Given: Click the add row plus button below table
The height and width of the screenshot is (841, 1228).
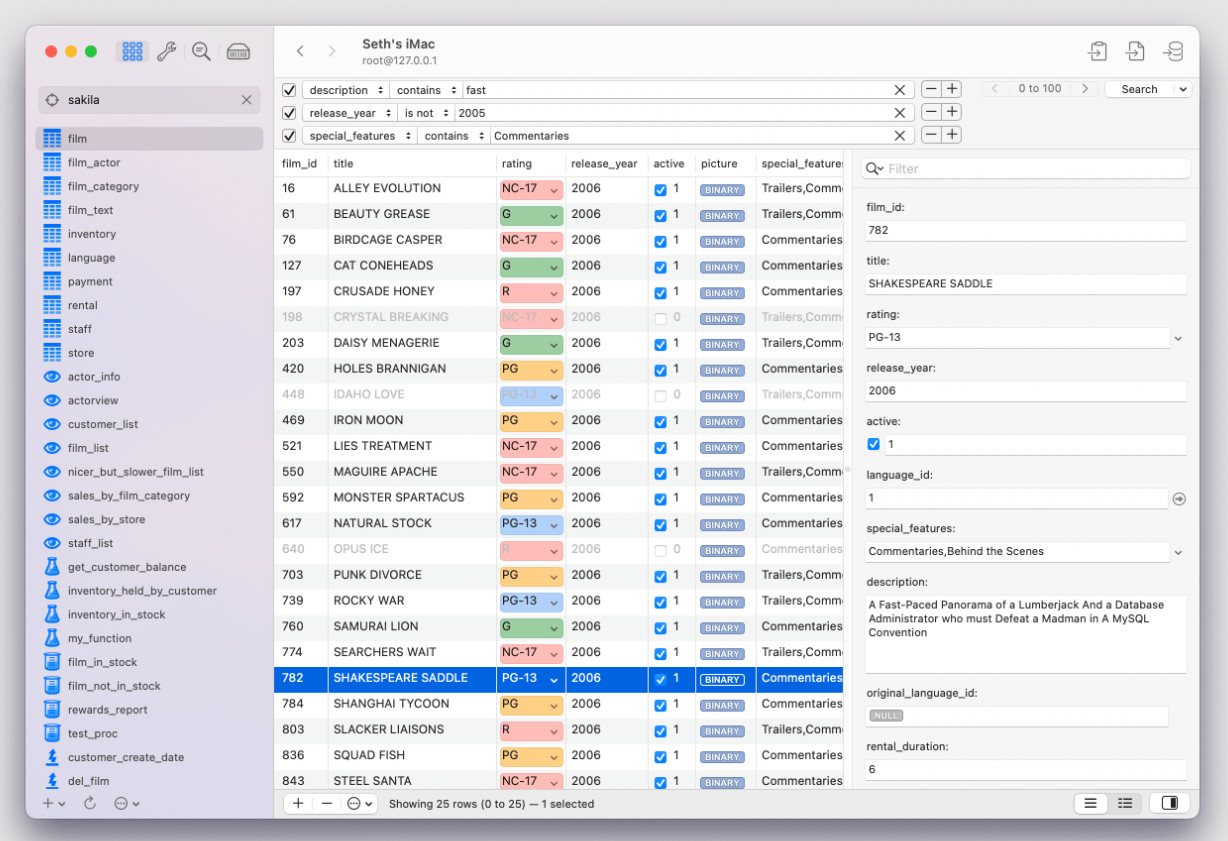Looking at the screenshot, I should (298, 804).
